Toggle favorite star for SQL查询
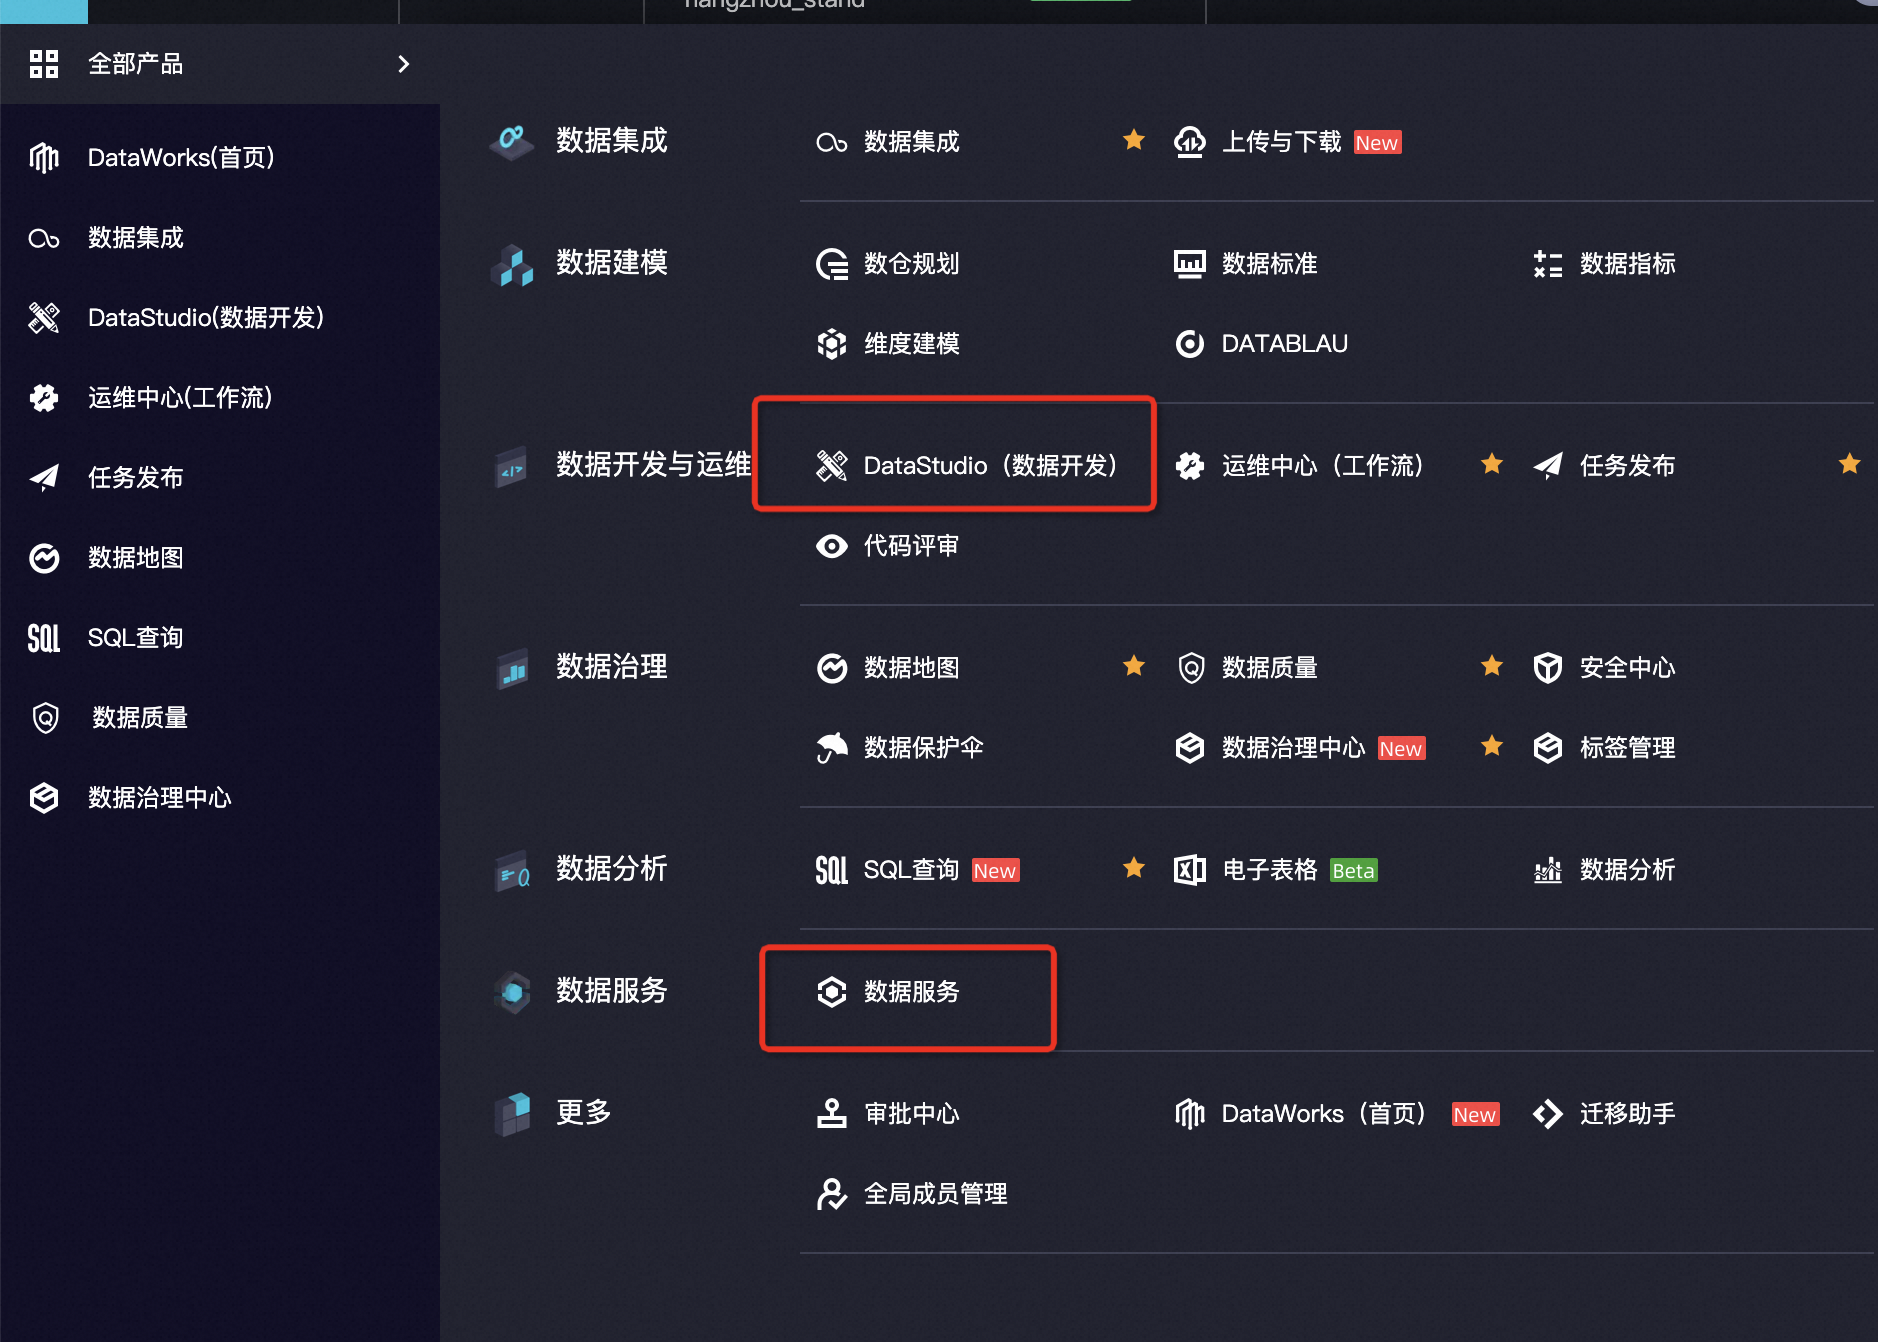 tap(1134, 868)
